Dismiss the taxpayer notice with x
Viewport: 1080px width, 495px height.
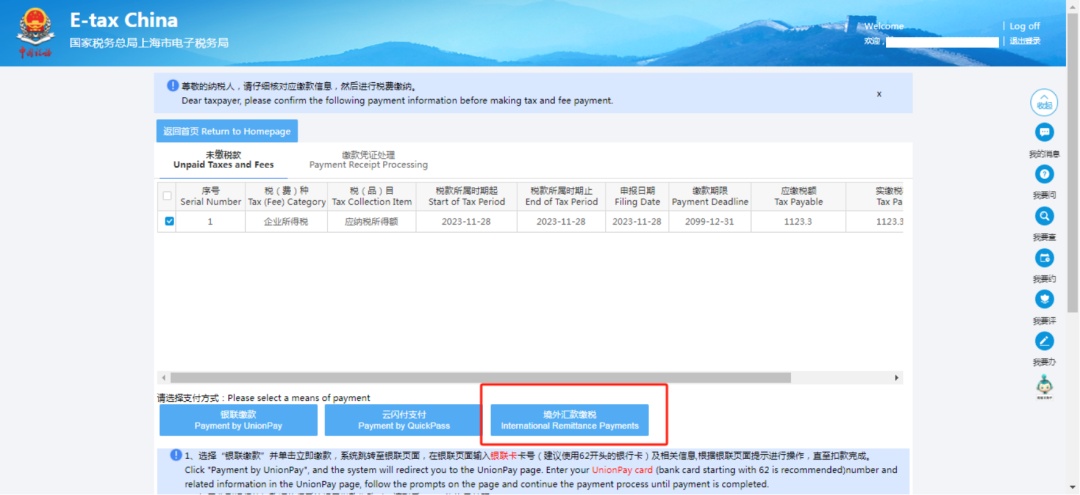879,94
